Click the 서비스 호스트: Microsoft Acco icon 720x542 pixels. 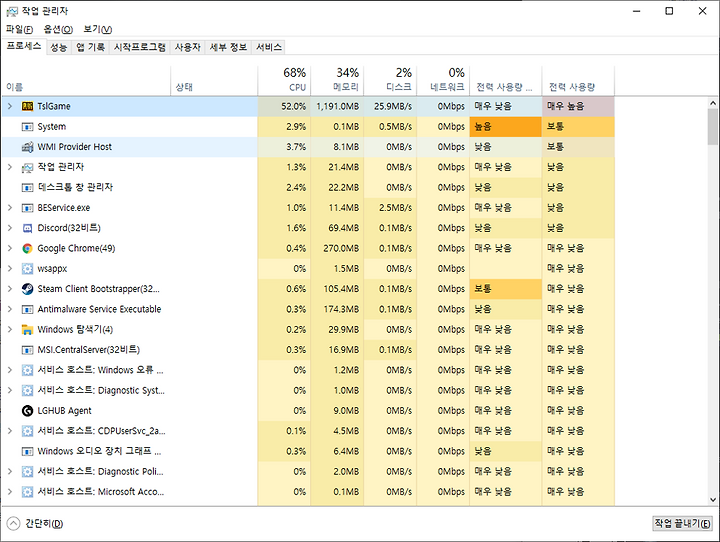tap(28, 492)
